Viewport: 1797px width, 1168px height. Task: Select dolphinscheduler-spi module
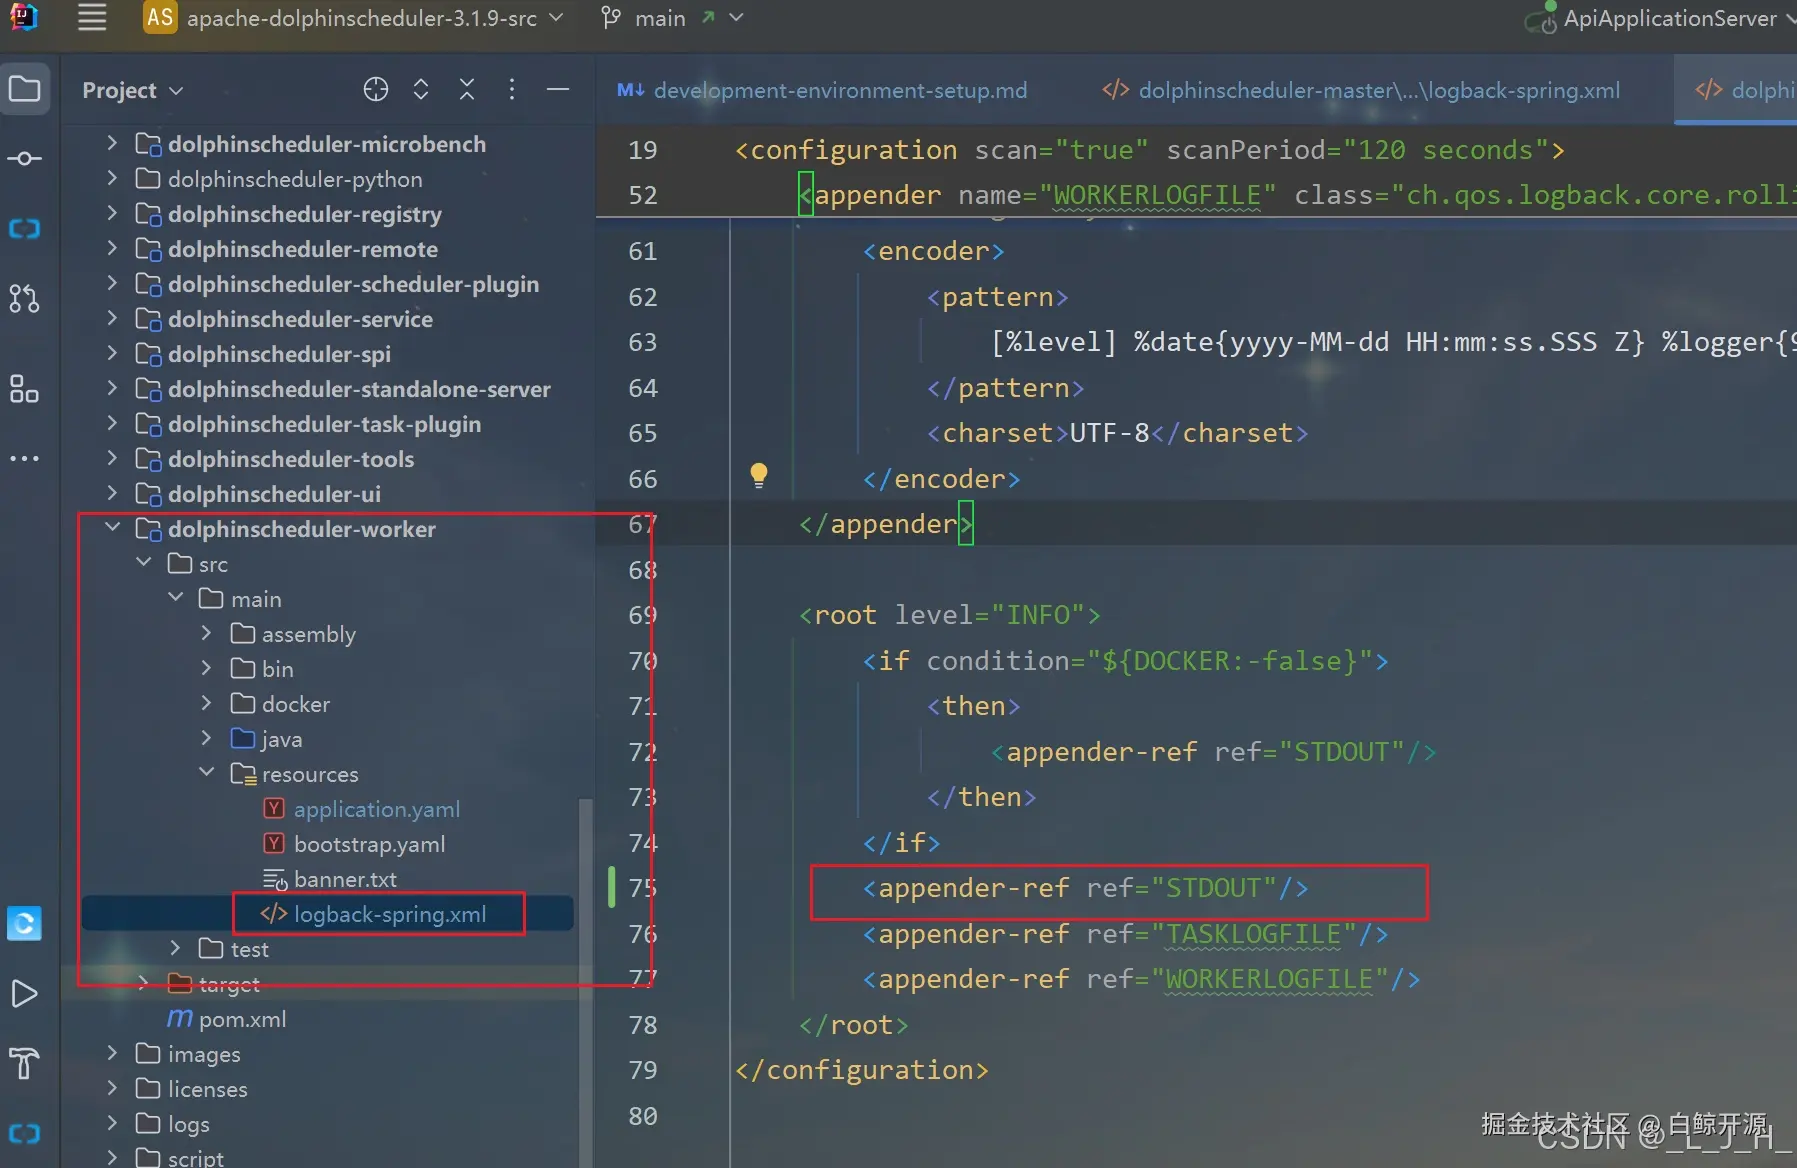click(279, 354)
